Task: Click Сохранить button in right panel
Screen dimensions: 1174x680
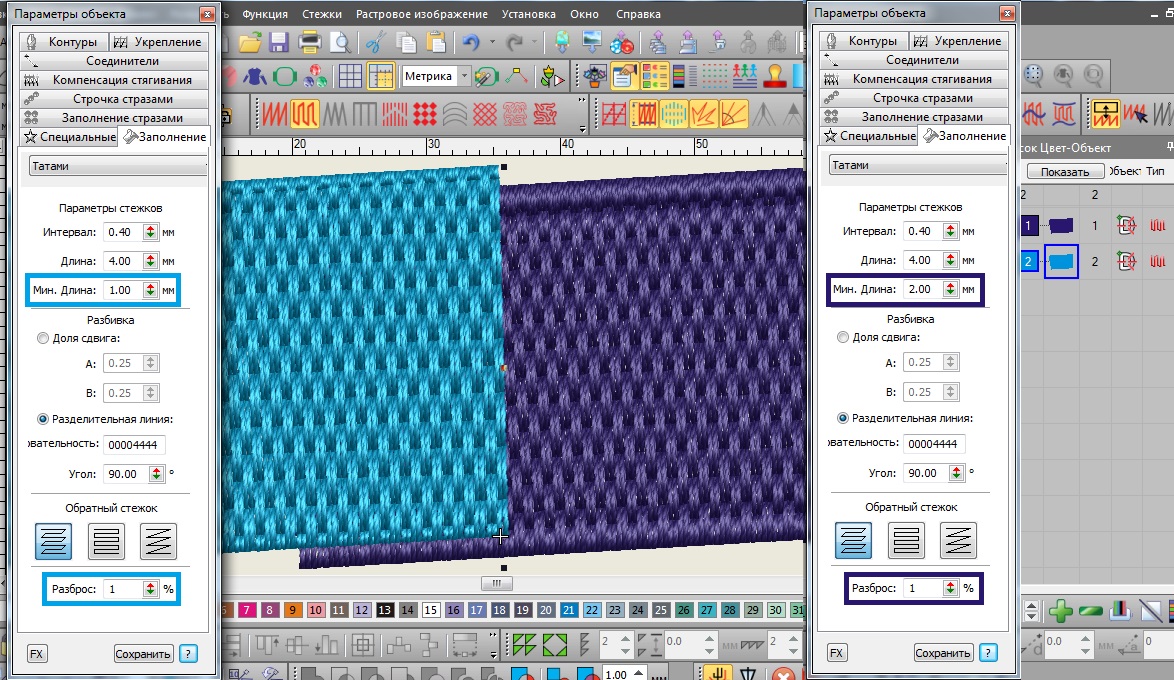Action: point(942,653)
